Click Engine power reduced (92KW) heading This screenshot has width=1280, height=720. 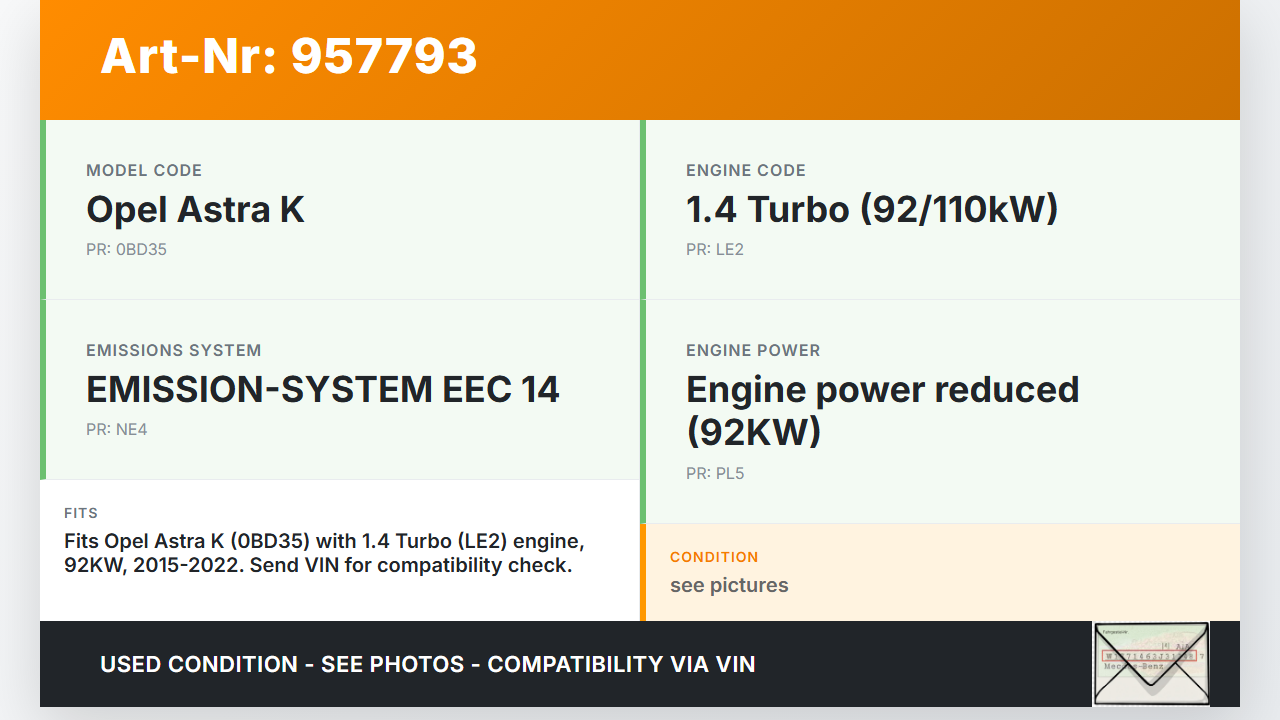[882, 410]
